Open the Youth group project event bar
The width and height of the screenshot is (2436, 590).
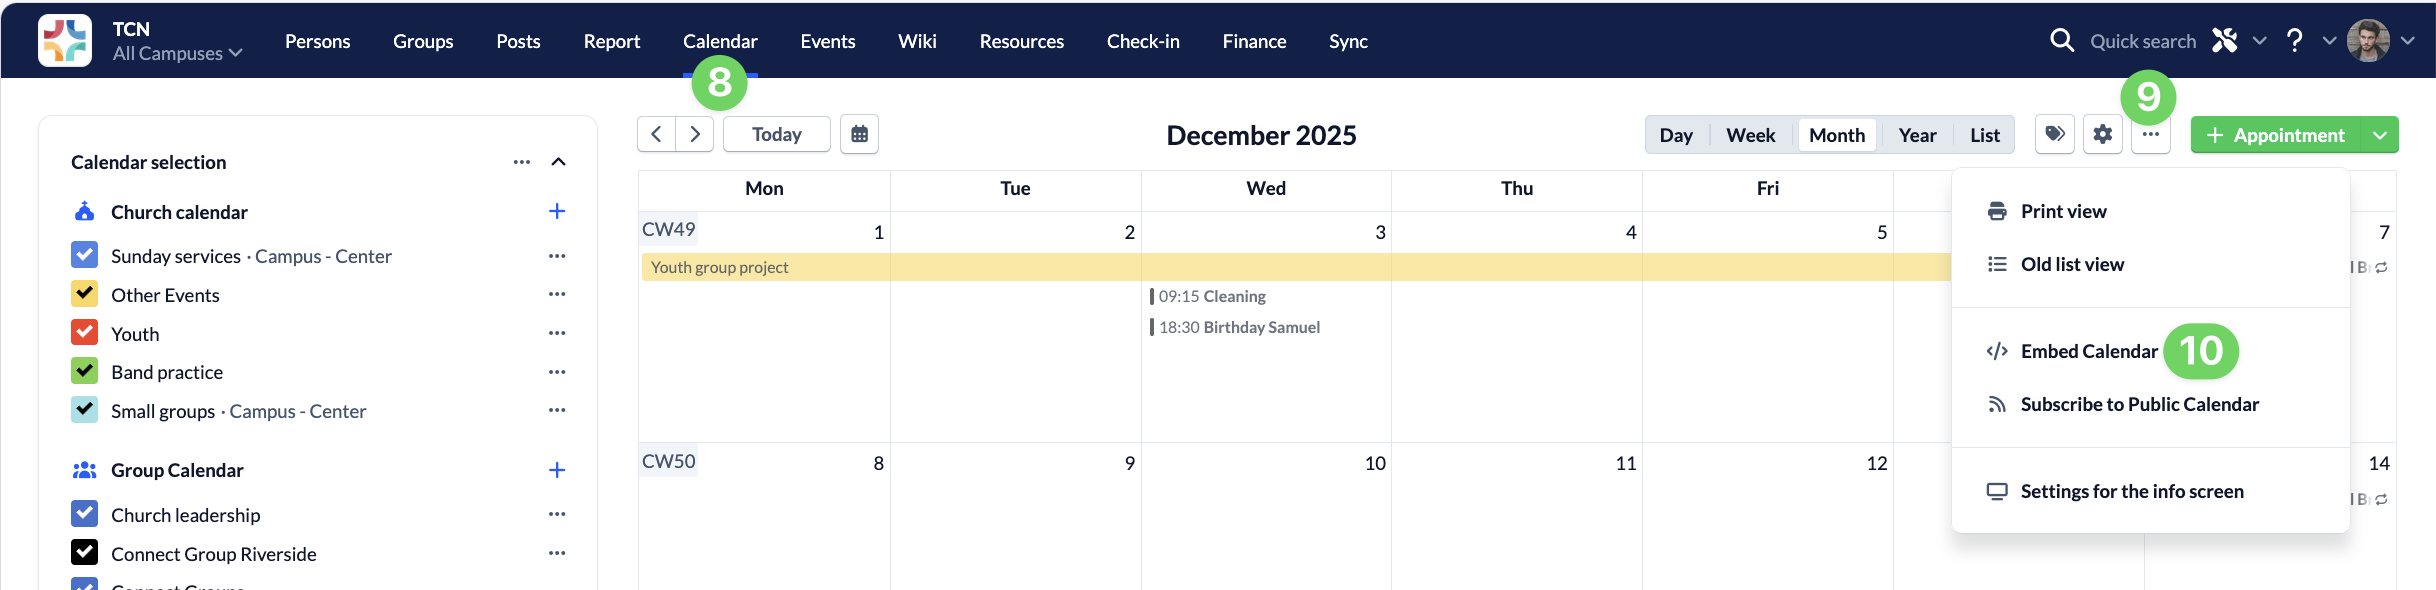tap(1296, 267)
